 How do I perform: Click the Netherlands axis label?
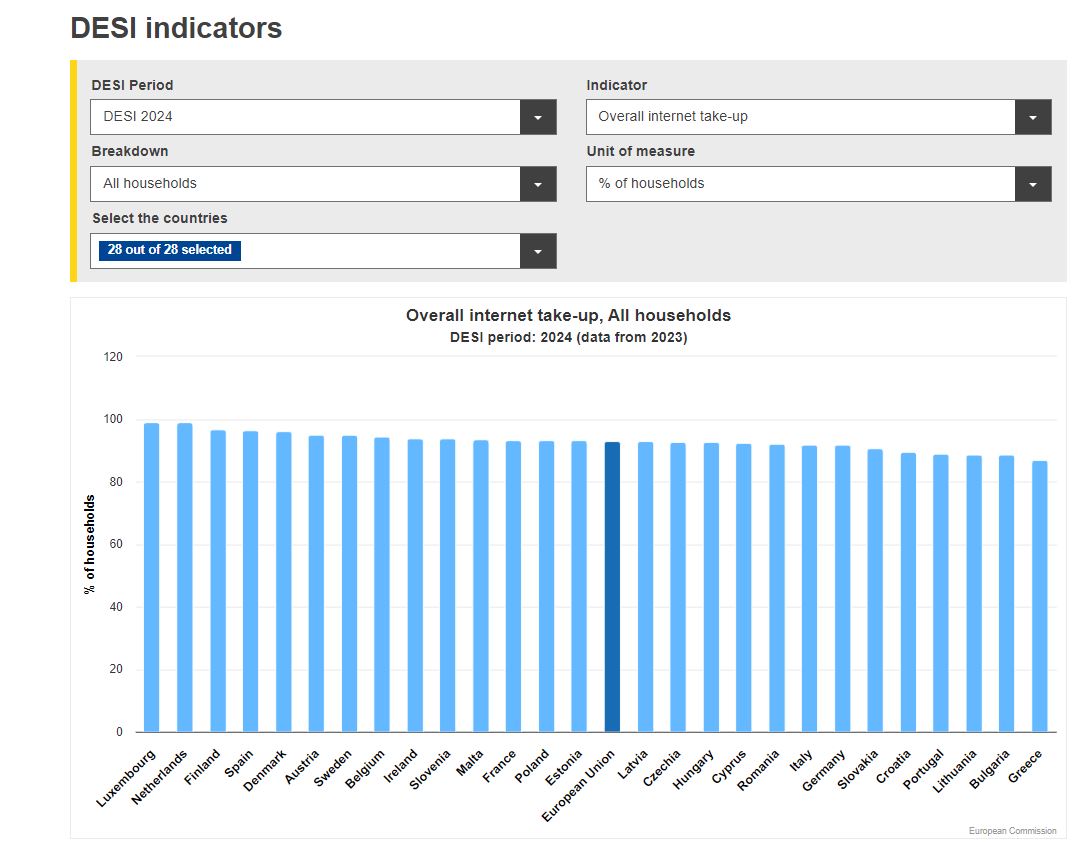[x=159, y=777]
